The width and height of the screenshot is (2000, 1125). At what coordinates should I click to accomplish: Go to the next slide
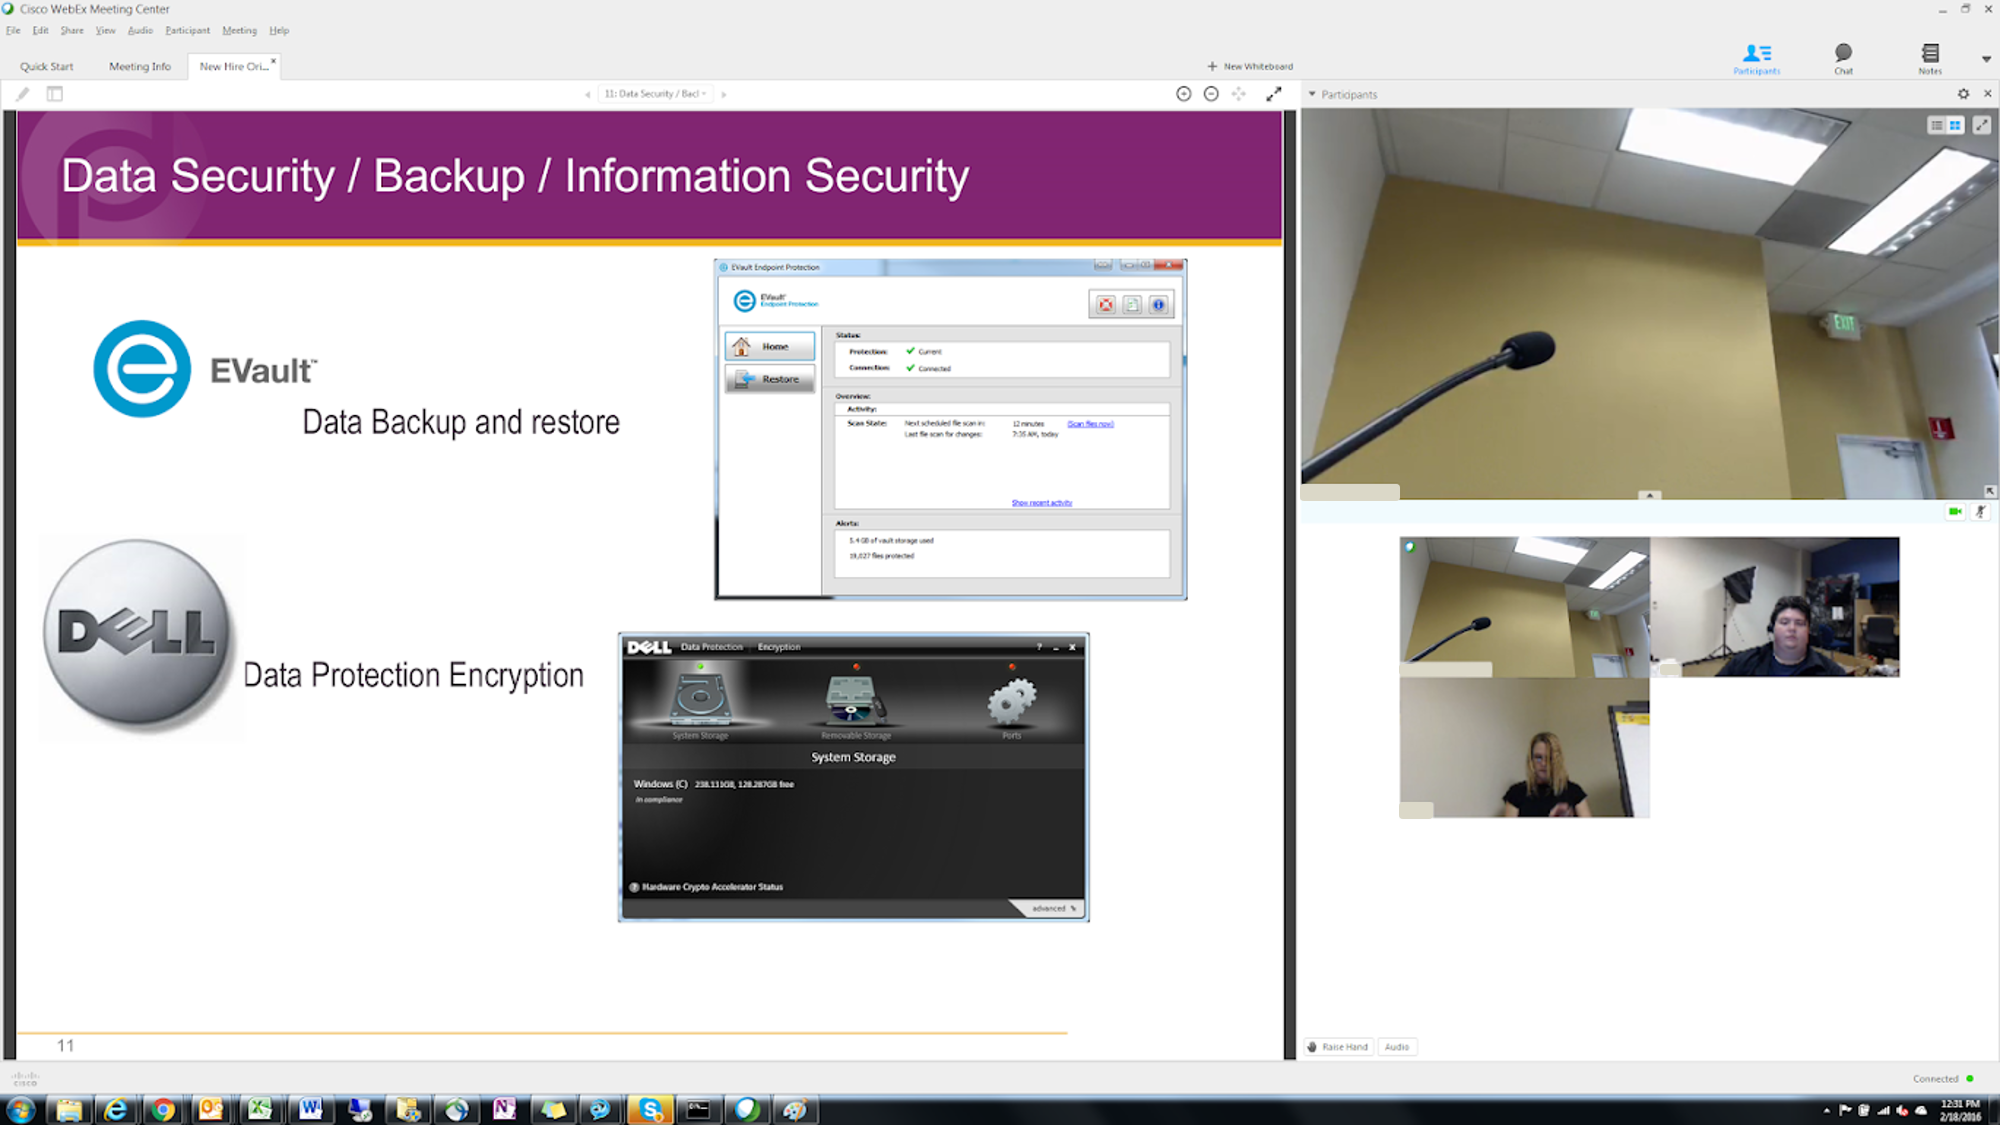pos(724,94)
